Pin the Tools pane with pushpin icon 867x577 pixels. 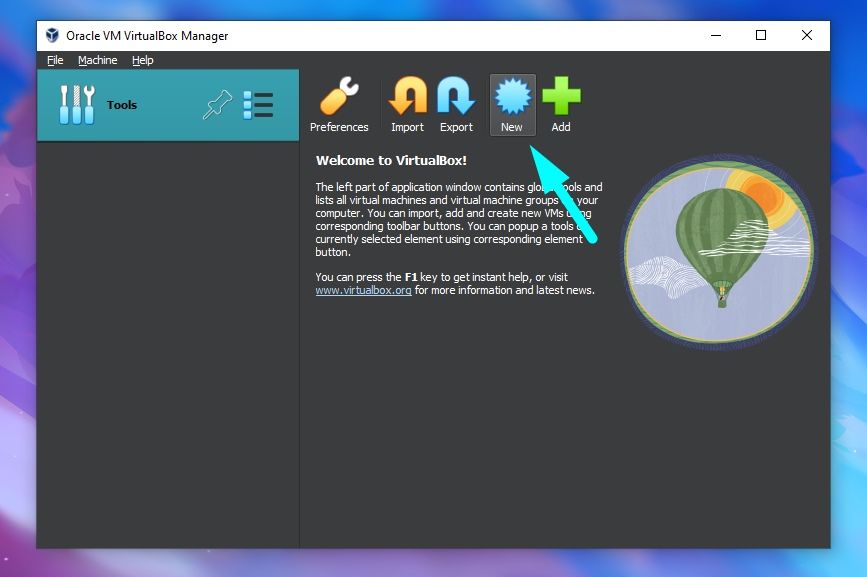217,104
